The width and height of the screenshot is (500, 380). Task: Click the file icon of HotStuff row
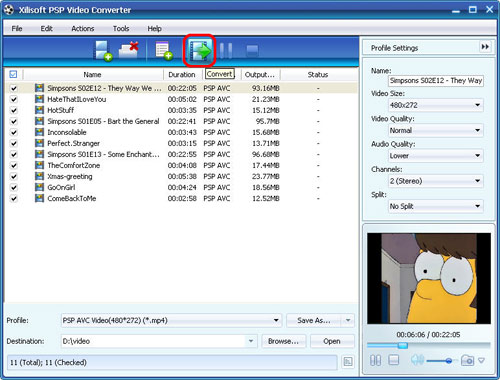pos(39,110)
